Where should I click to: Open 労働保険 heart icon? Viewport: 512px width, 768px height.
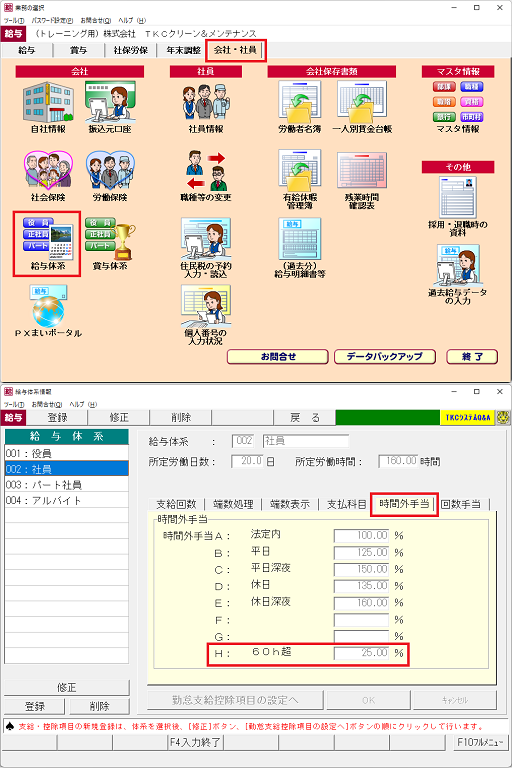coord(110,171)
